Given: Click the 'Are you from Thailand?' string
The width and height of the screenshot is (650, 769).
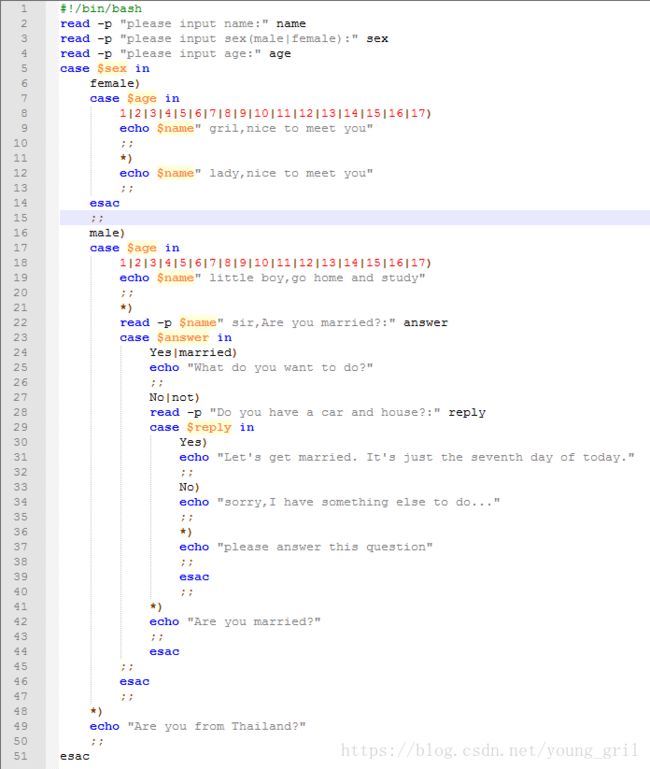Looking at the screenshot, I should [x=217, y=726].
